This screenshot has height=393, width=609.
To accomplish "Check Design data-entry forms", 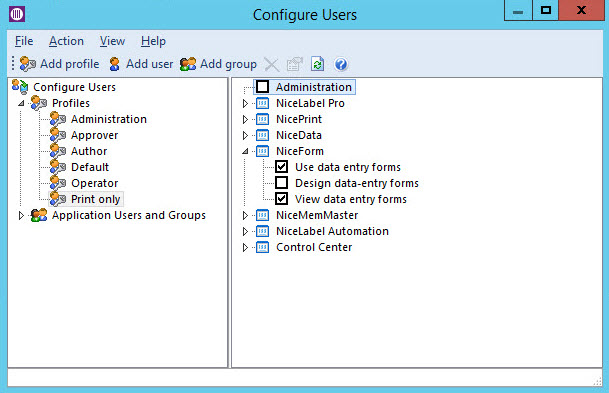I will tap(282, 183).
